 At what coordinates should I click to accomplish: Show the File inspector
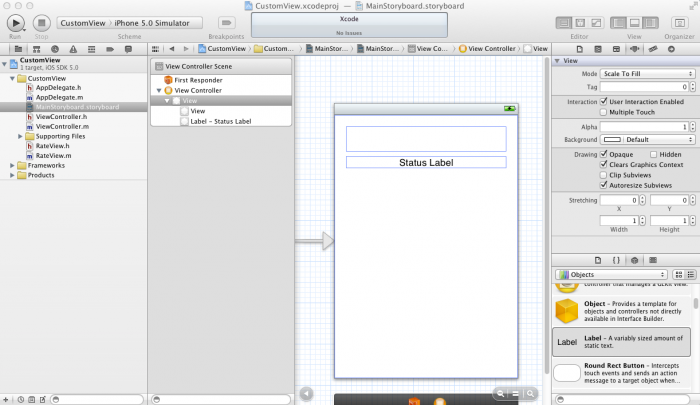[579, 49]
